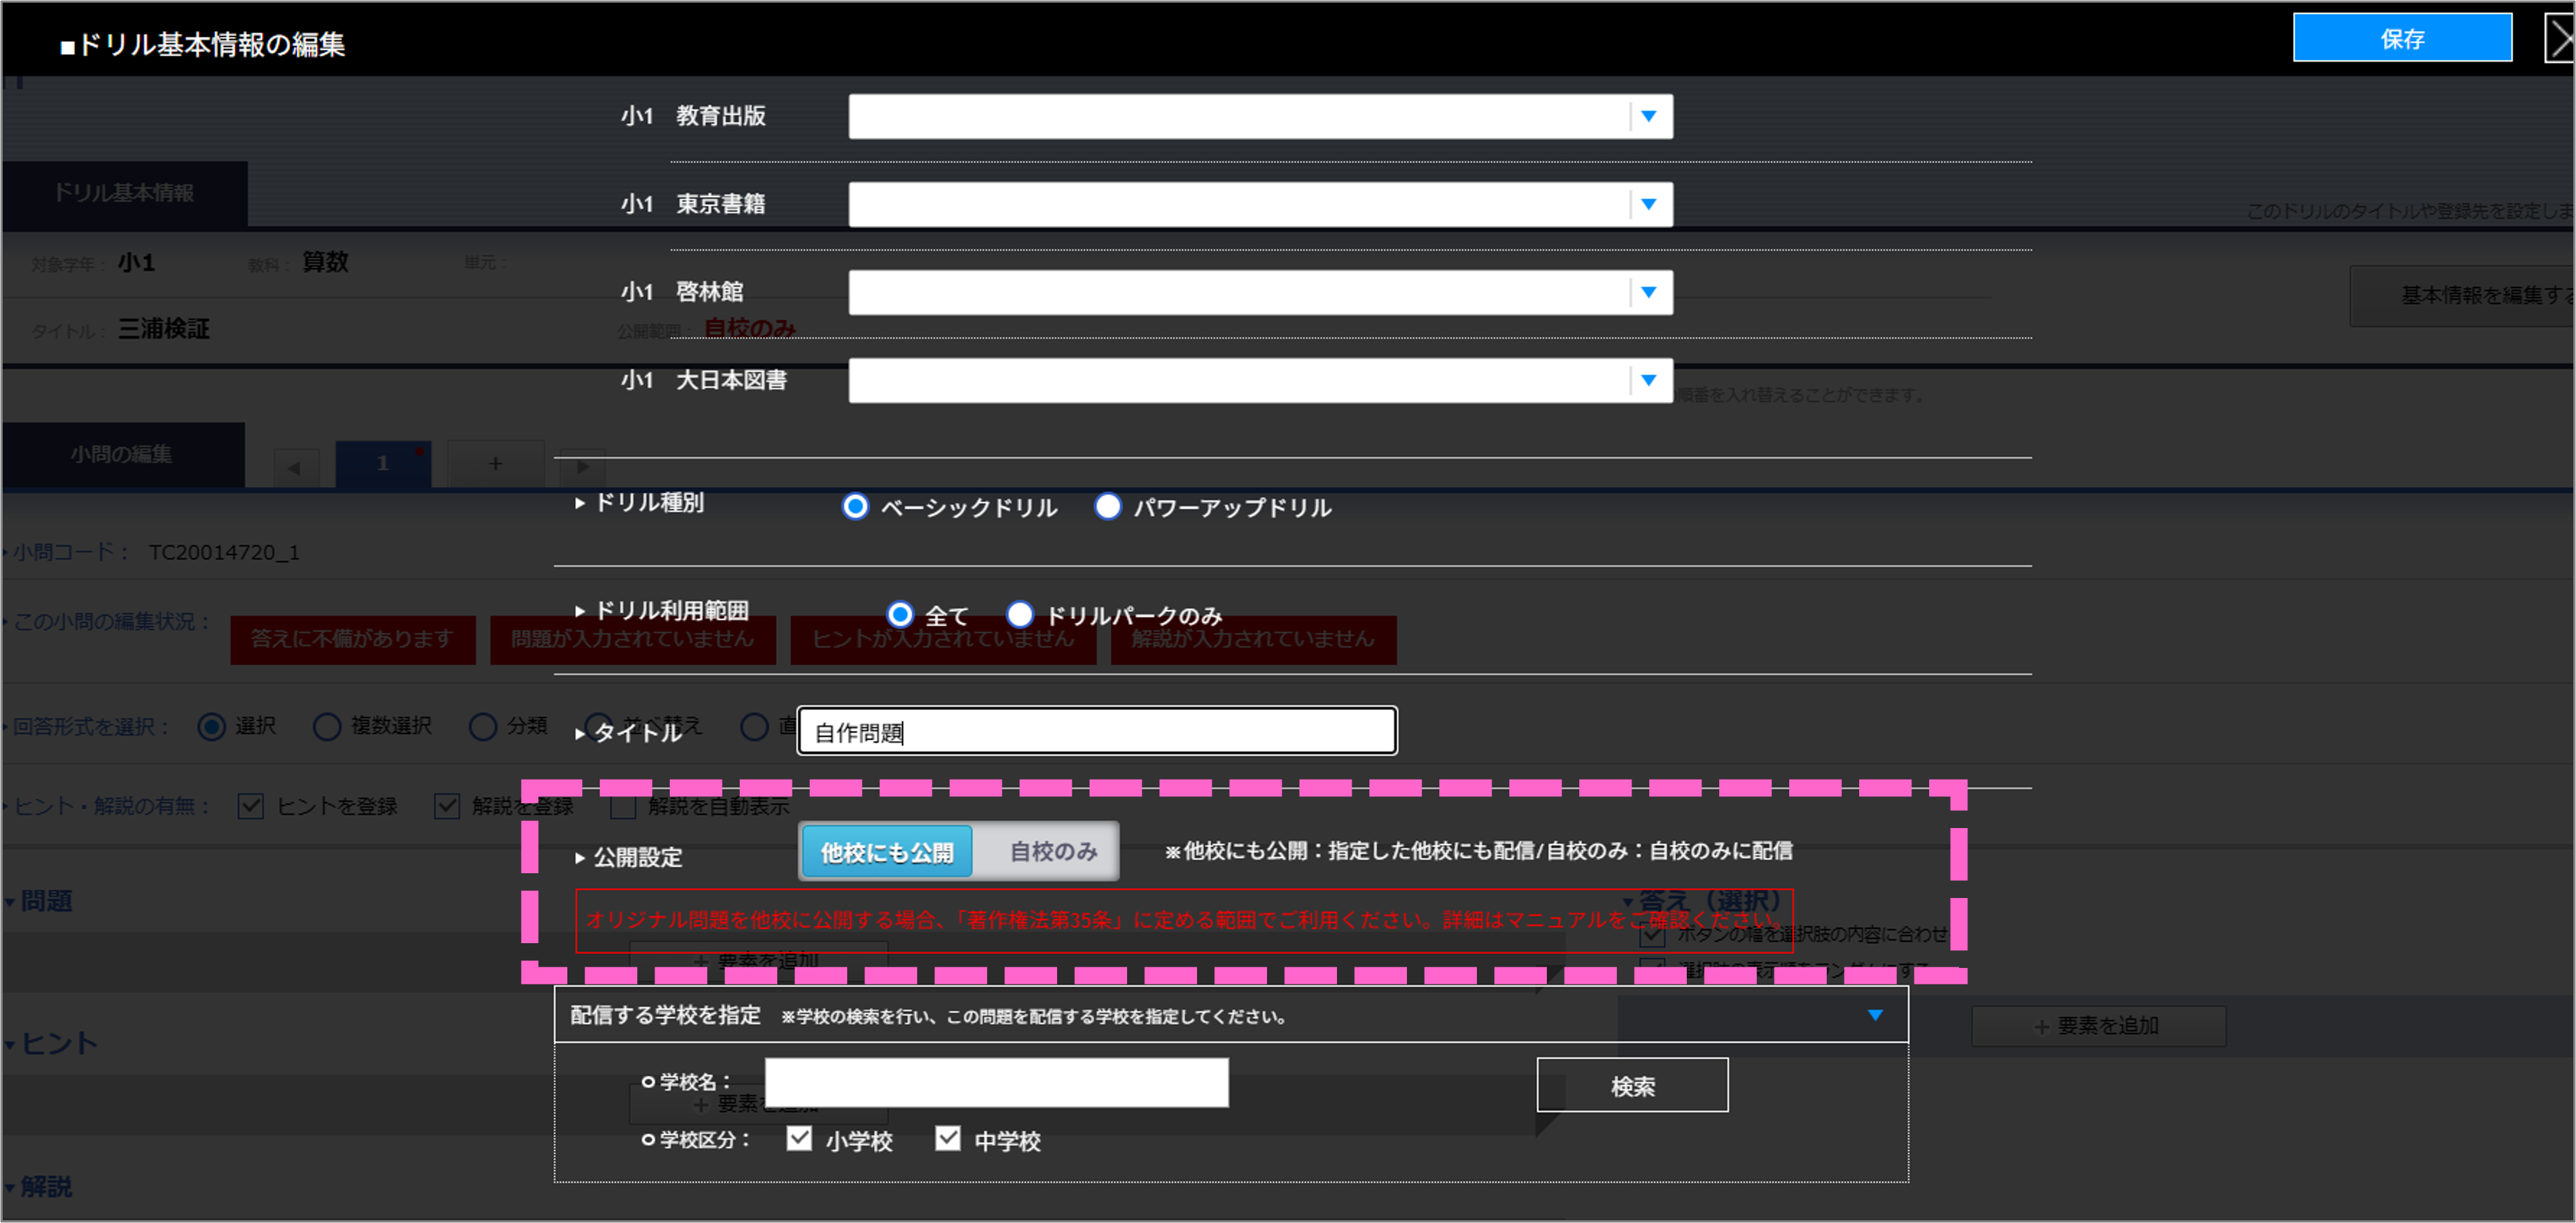Collapse the 配信する学校を指定 panel arrow
This screenshot has height=1223, width=2576.
pyautogui.click(x=1875, y=1015)
